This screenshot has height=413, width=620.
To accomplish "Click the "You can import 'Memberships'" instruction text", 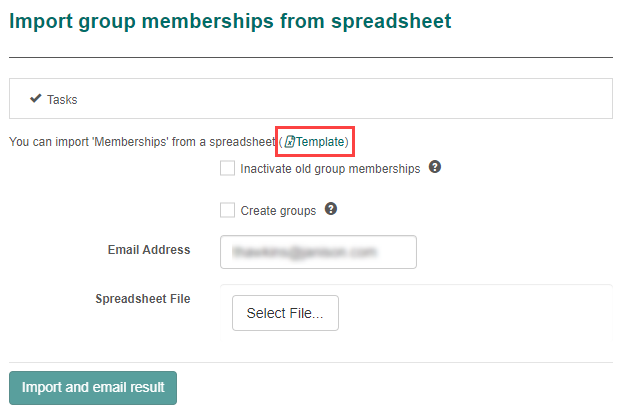I will [140, 143].
